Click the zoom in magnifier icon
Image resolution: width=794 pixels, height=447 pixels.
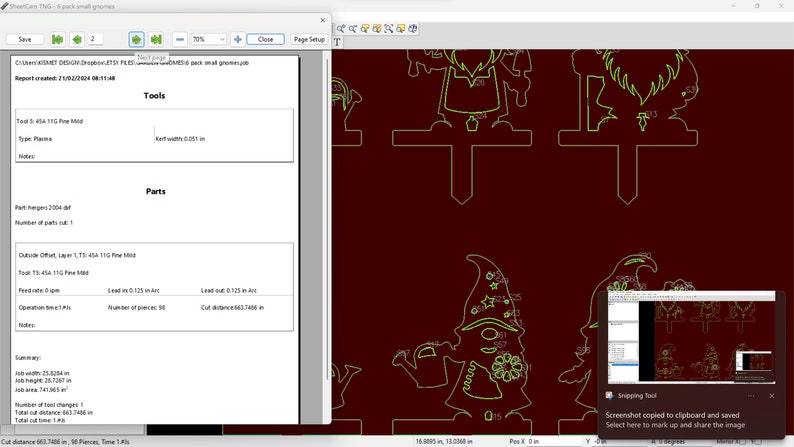click(341, 29)
